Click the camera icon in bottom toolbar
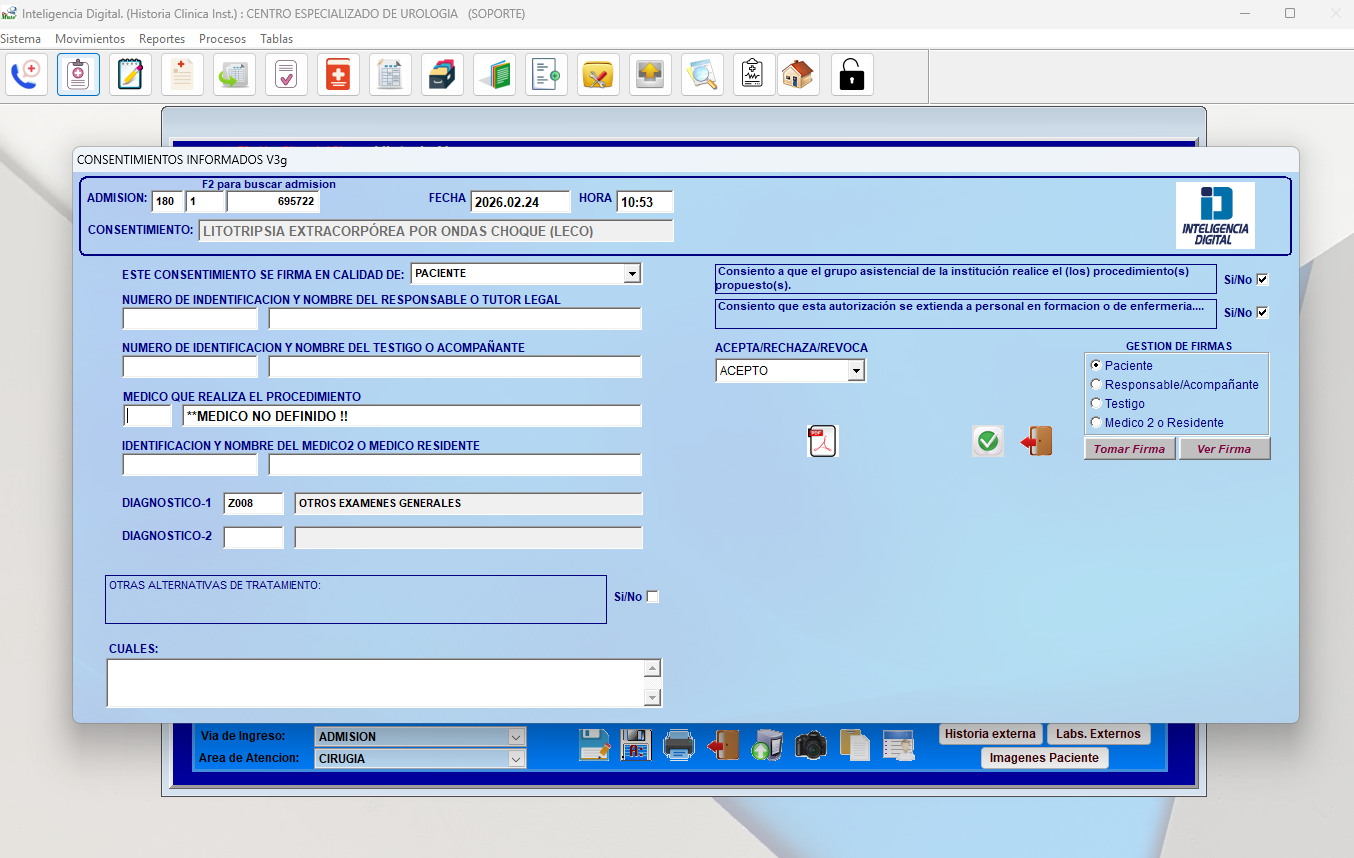The image size is (1354, 858). [x=811, y=745]
